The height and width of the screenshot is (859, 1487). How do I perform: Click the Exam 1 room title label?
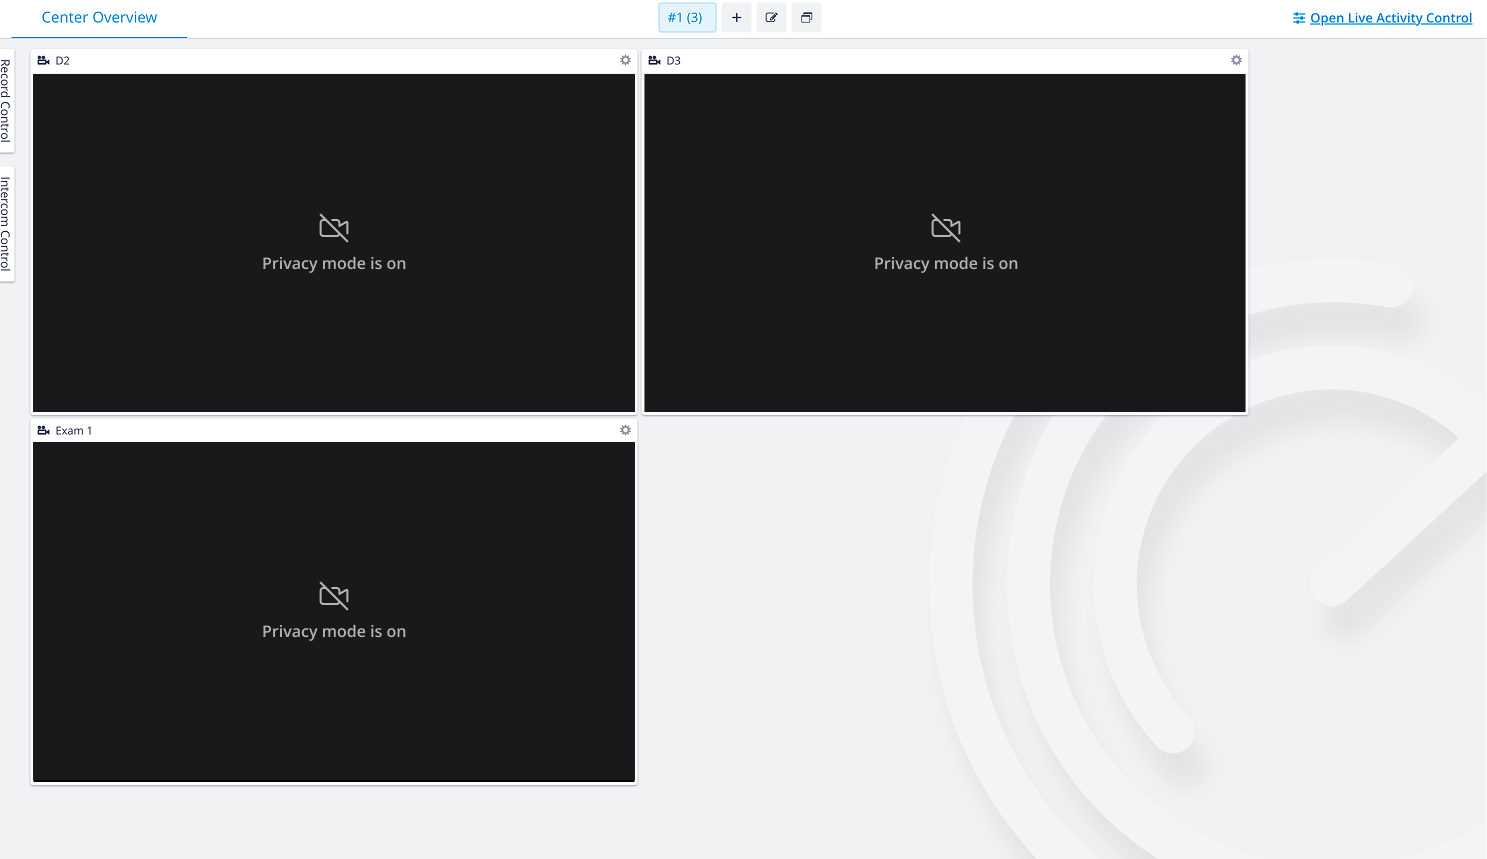point(74,431)
